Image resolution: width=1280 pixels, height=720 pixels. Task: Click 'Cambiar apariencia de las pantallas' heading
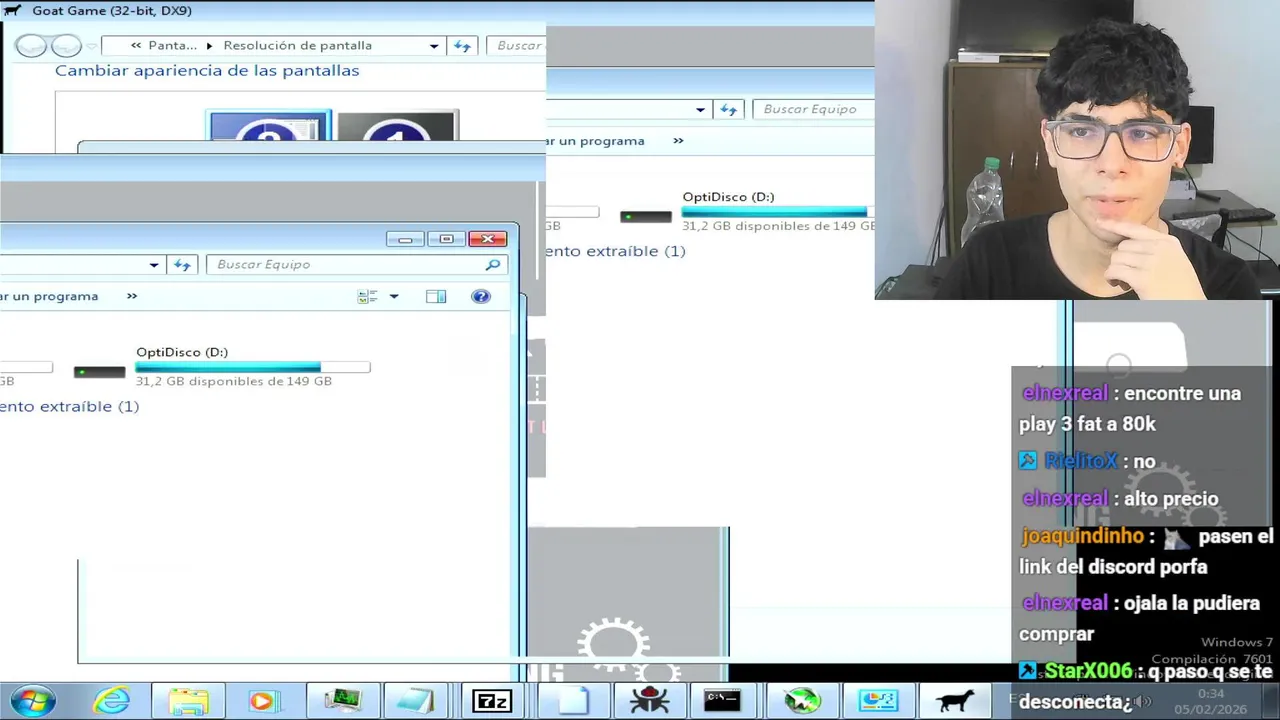point(207,71)
